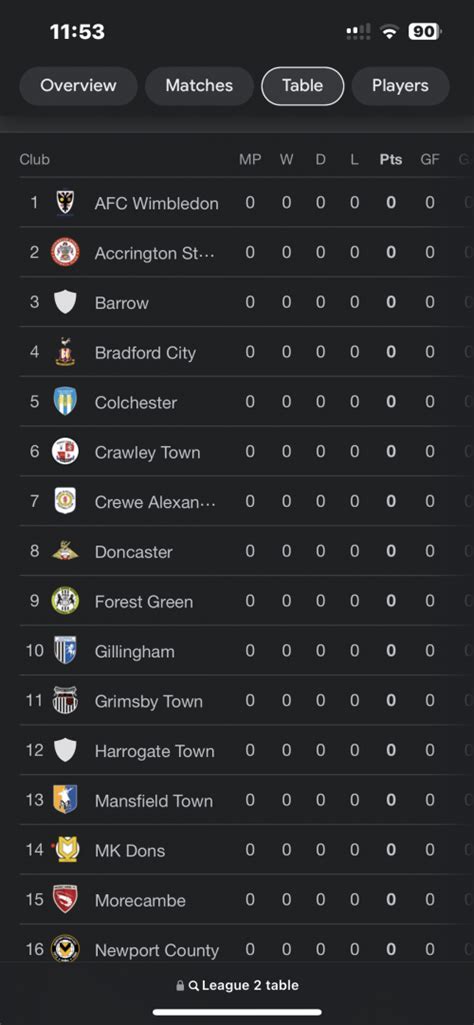Tap the AFC Wimbledon club crest
This screenshot has width=474, height=1025.
[x=65, y=203]
